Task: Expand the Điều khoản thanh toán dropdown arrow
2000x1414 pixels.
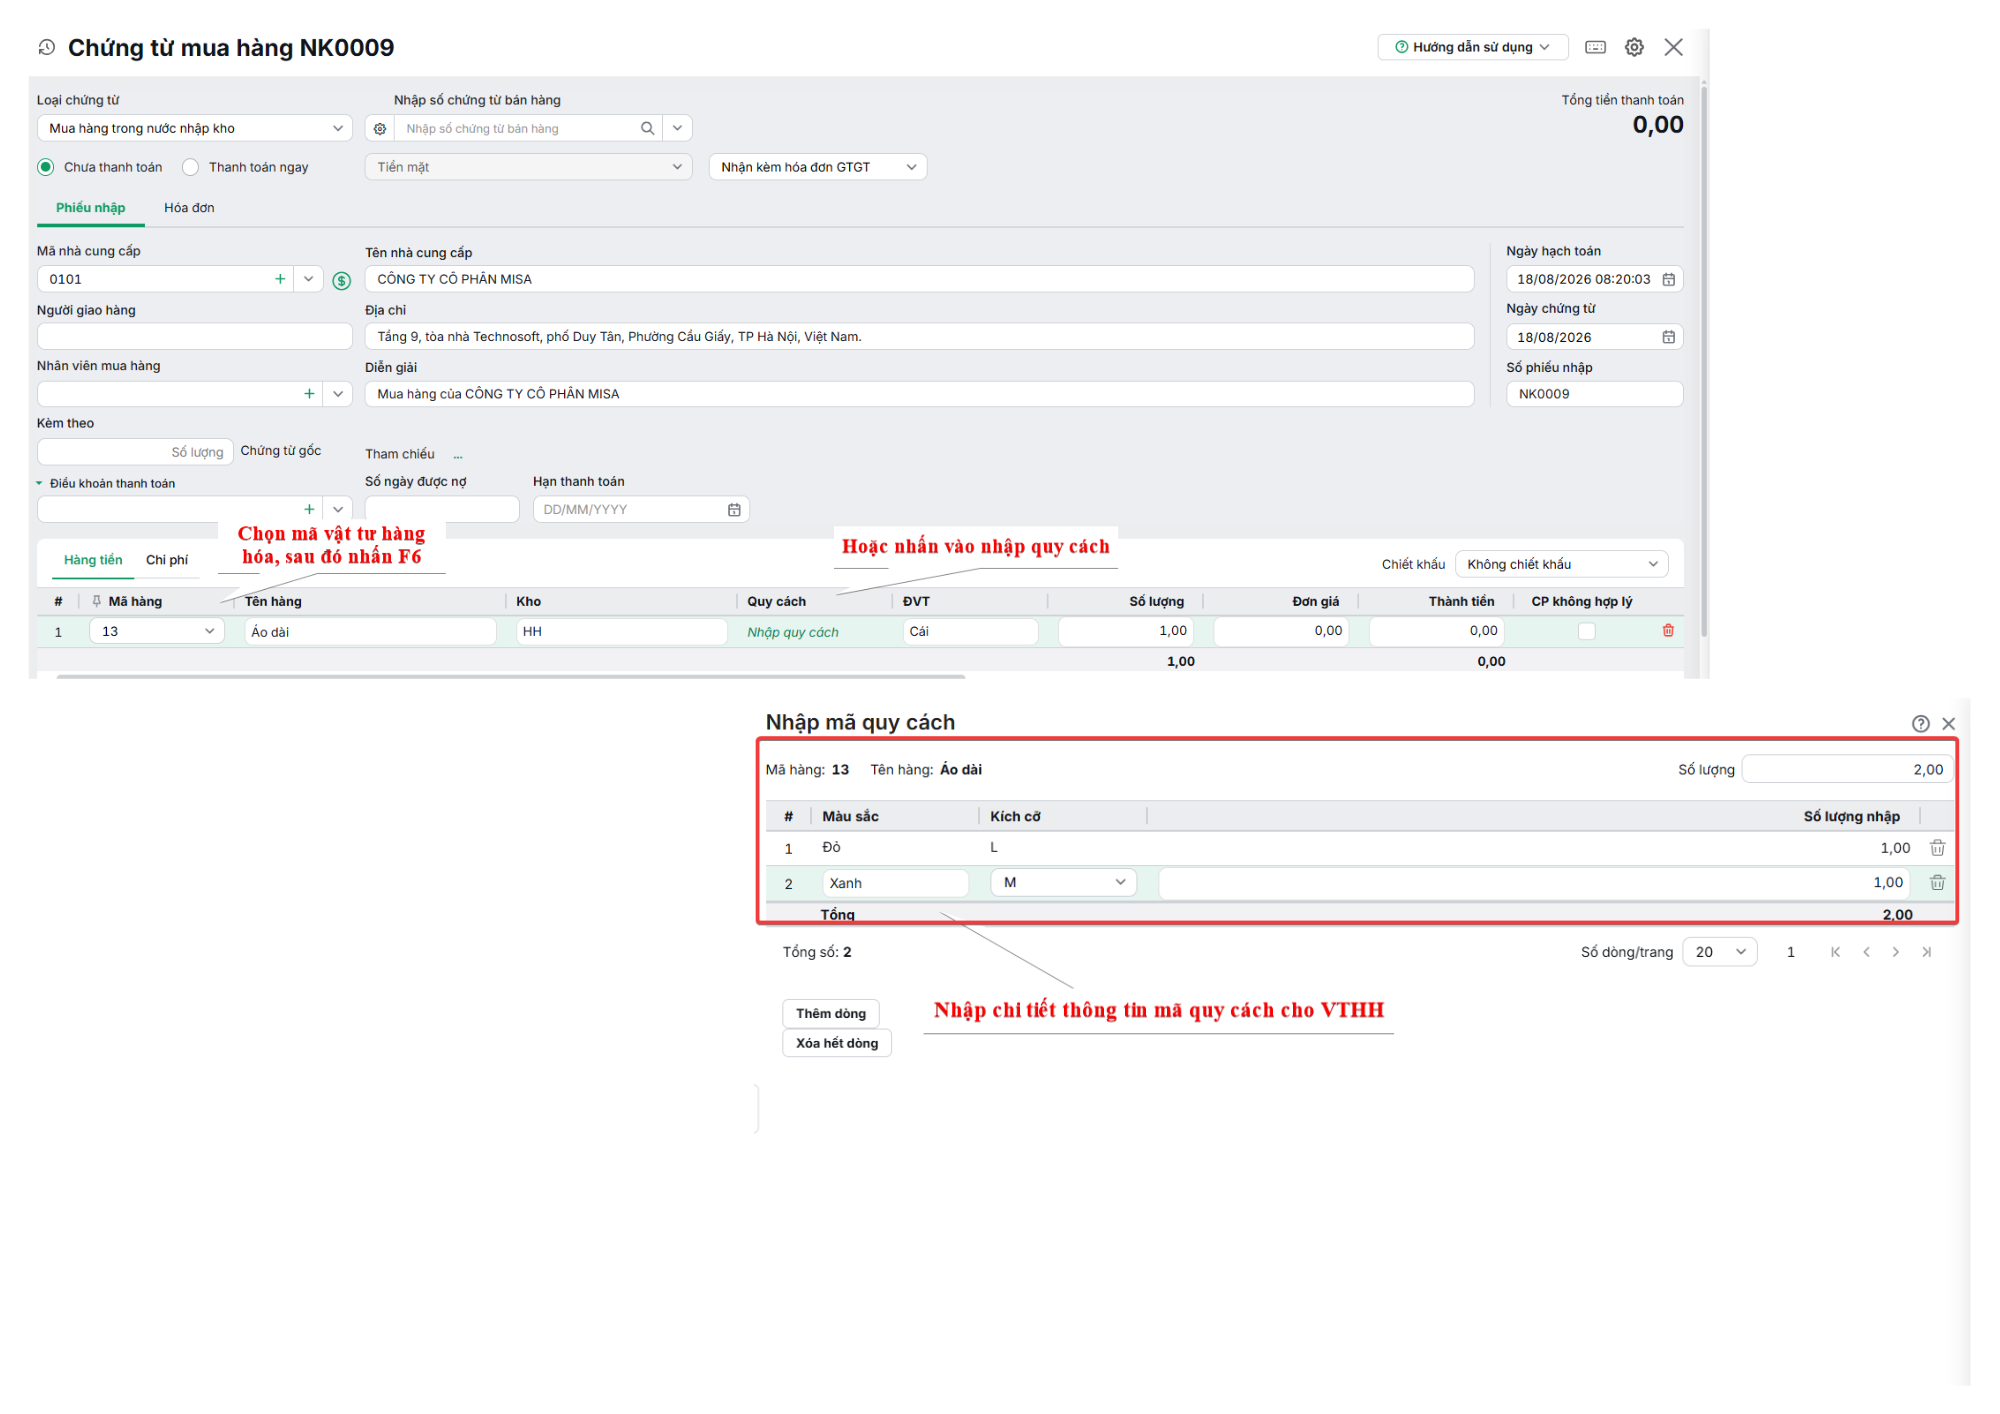Action: (338, 509)
